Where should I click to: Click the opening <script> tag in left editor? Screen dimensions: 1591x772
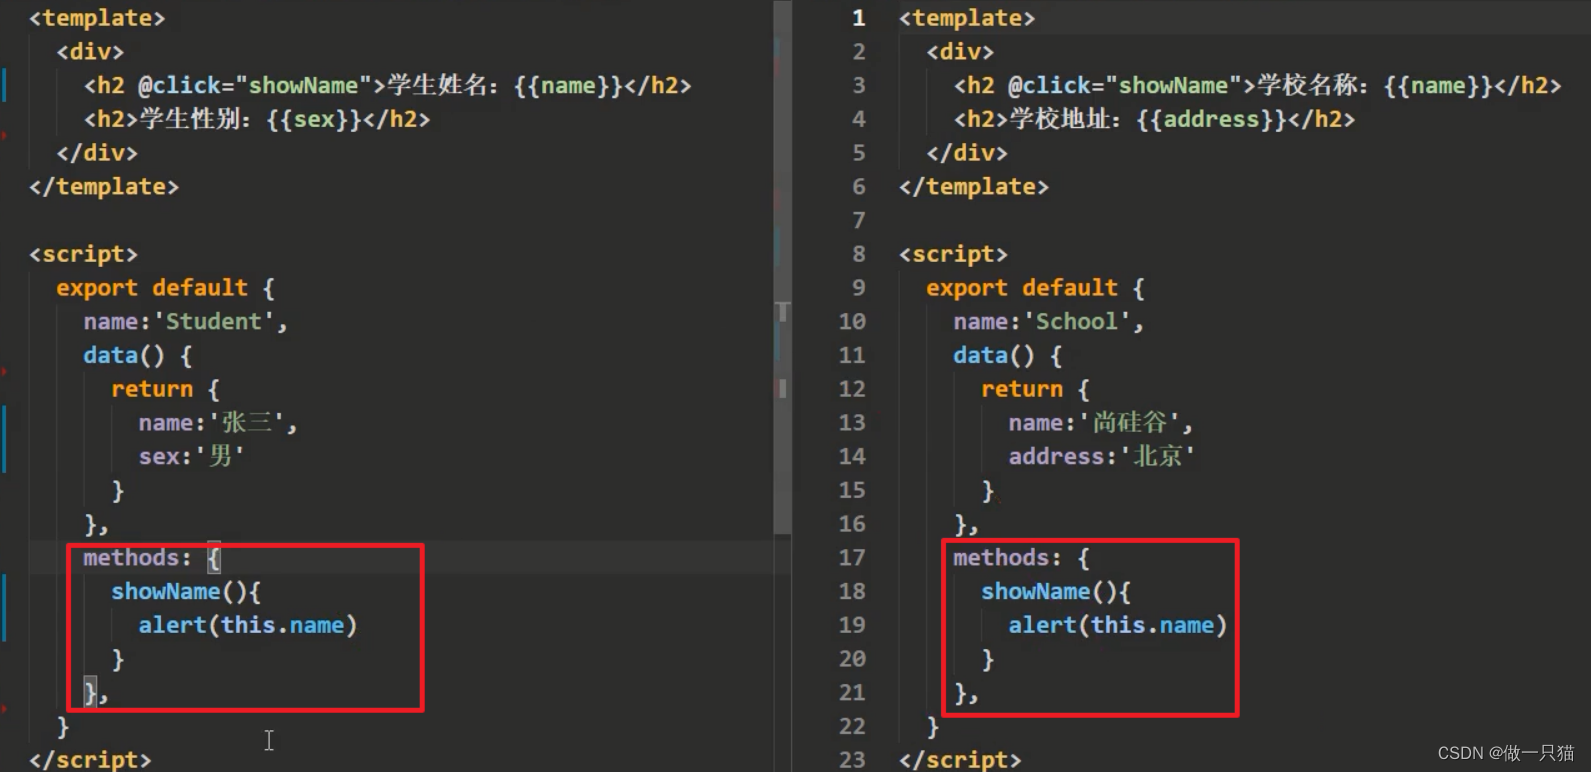[x=83, y=254]
